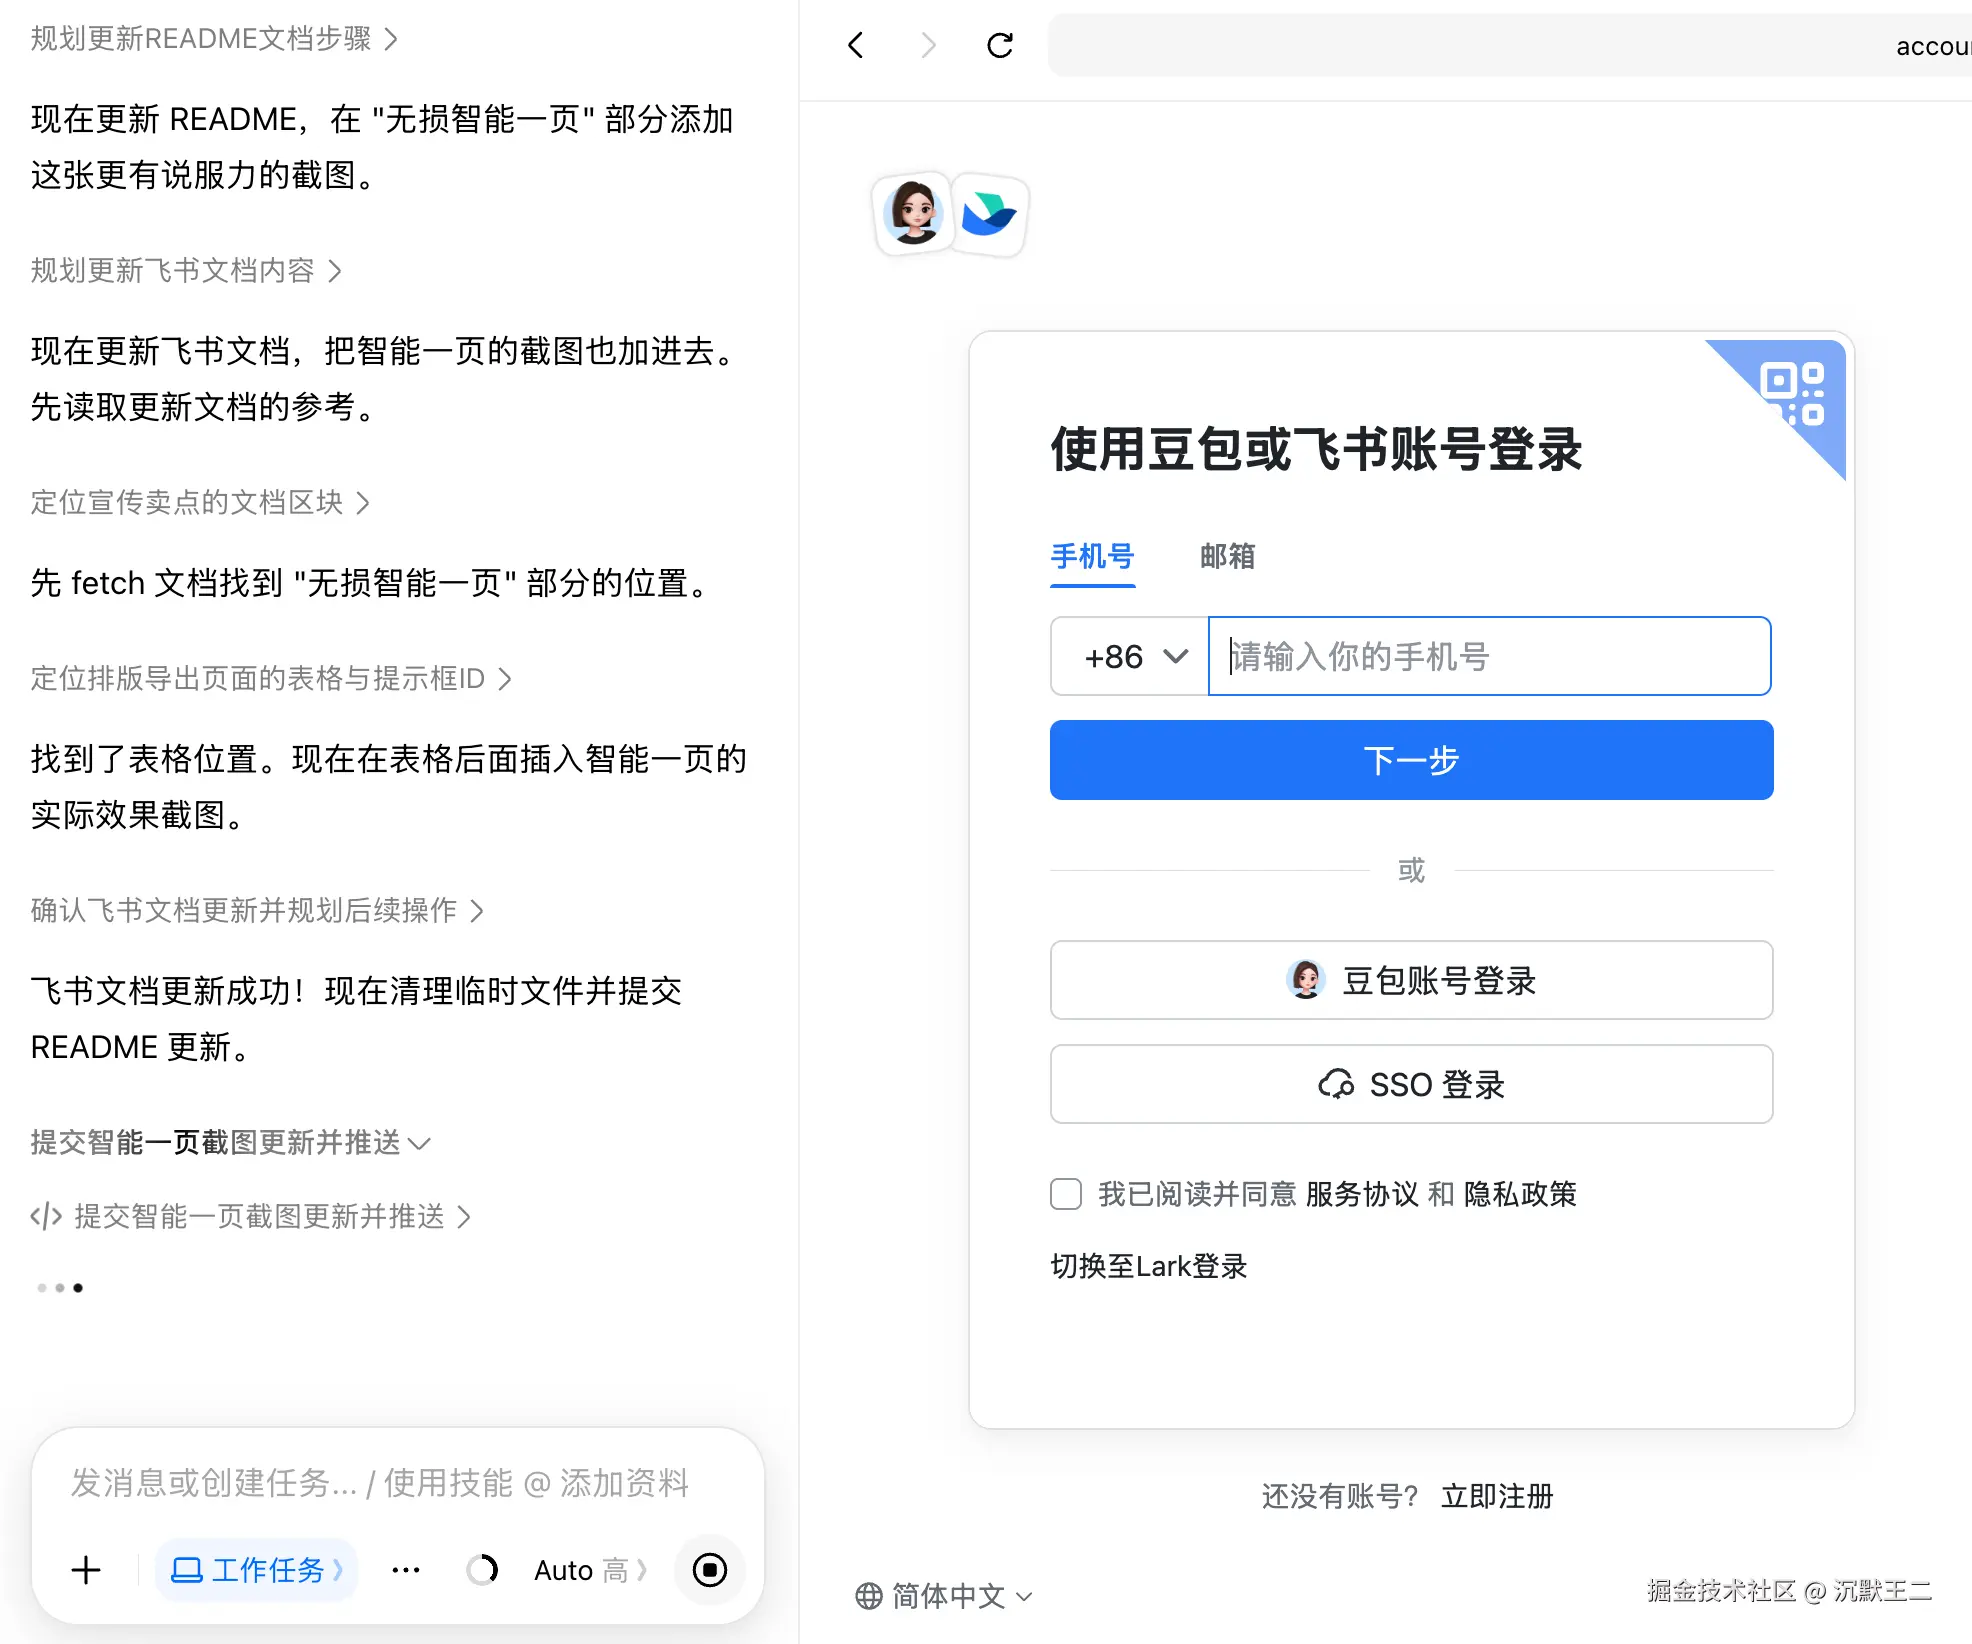Click 立即注册 to sign up
This screenshot has width=1972, height=1644.
[1497, 1496]
